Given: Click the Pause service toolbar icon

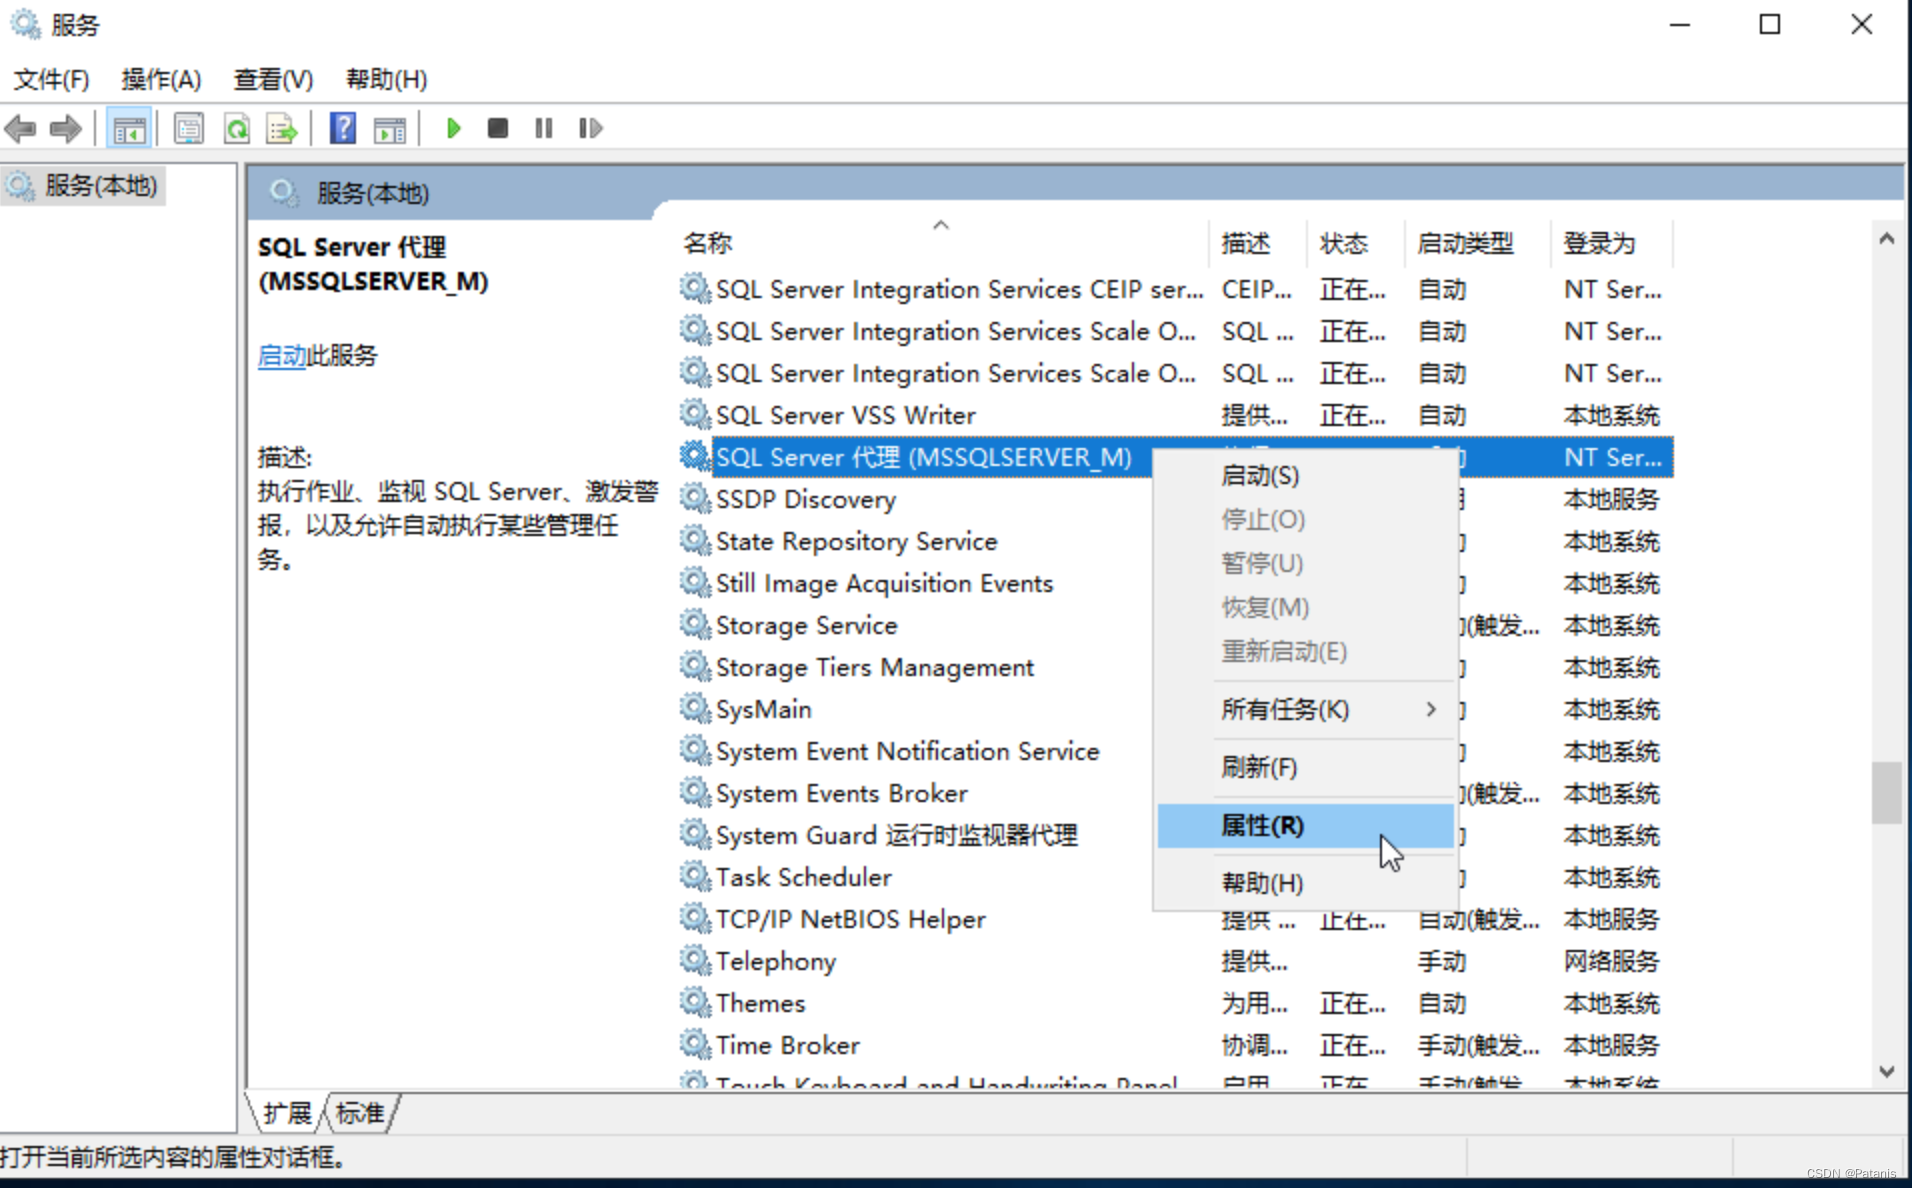Looking at the screenshot, I should 543,128.
